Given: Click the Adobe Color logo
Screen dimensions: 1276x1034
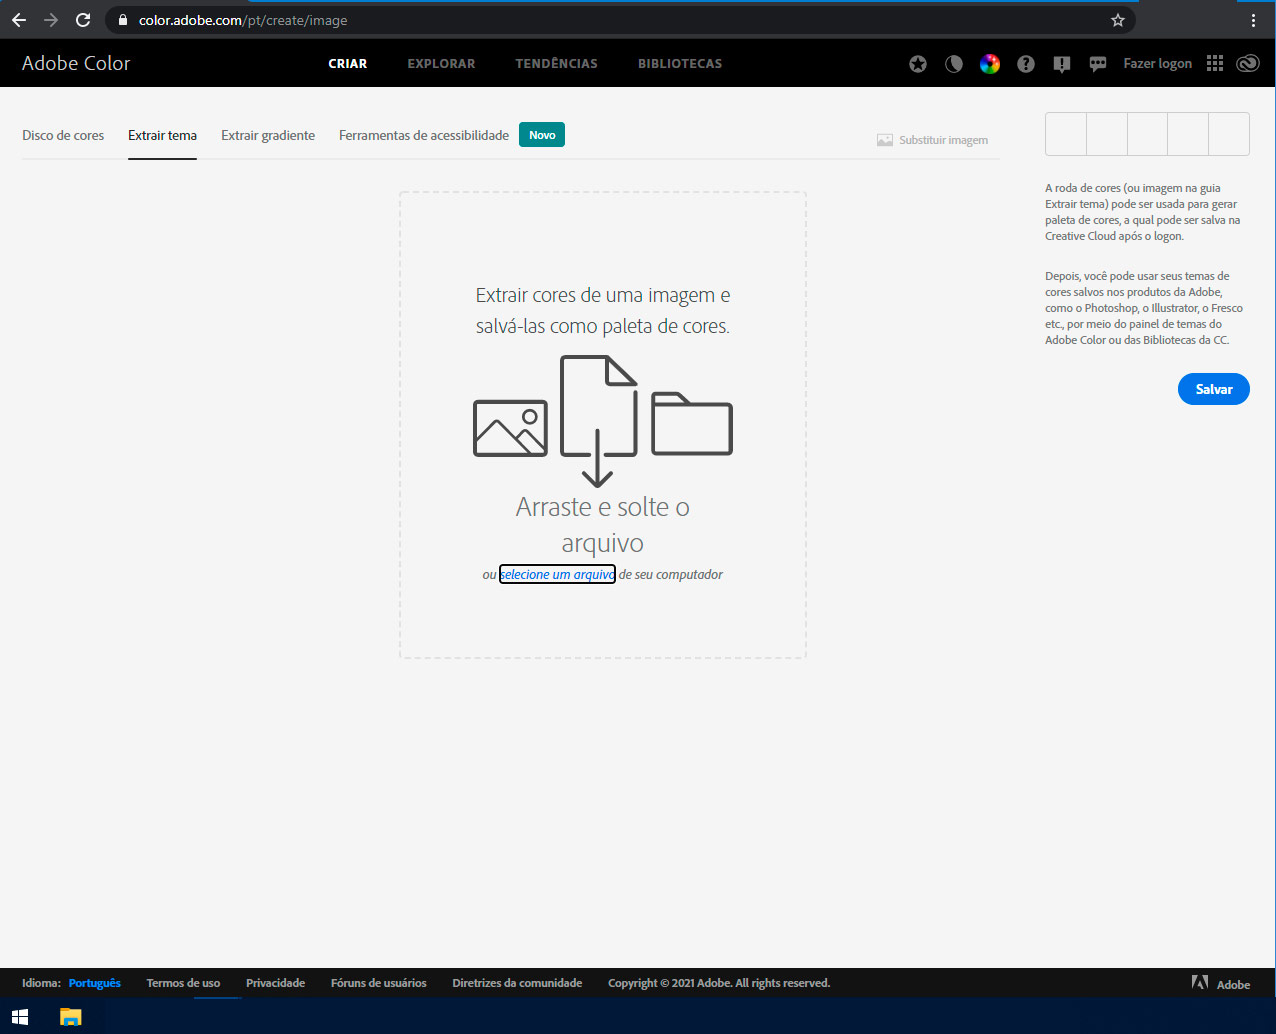Looking at the screenshot, I should point(76,63).
